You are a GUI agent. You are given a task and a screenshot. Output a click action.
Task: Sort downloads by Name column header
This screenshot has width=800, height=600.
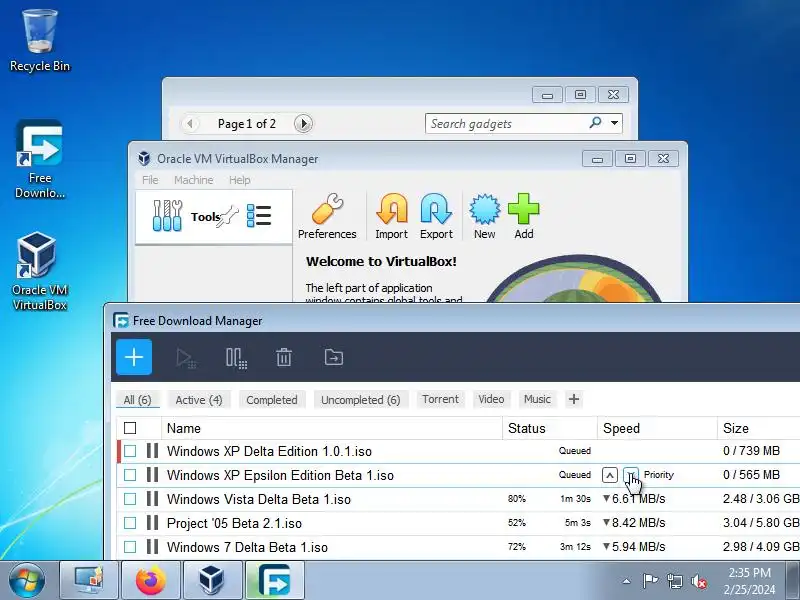332,428
